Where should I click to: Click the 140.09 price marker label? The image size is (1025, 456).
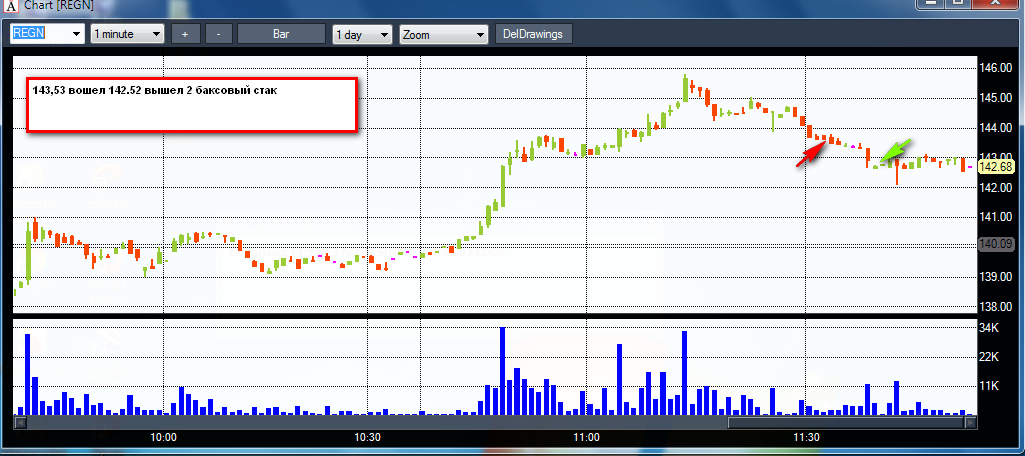click(996, 244)
